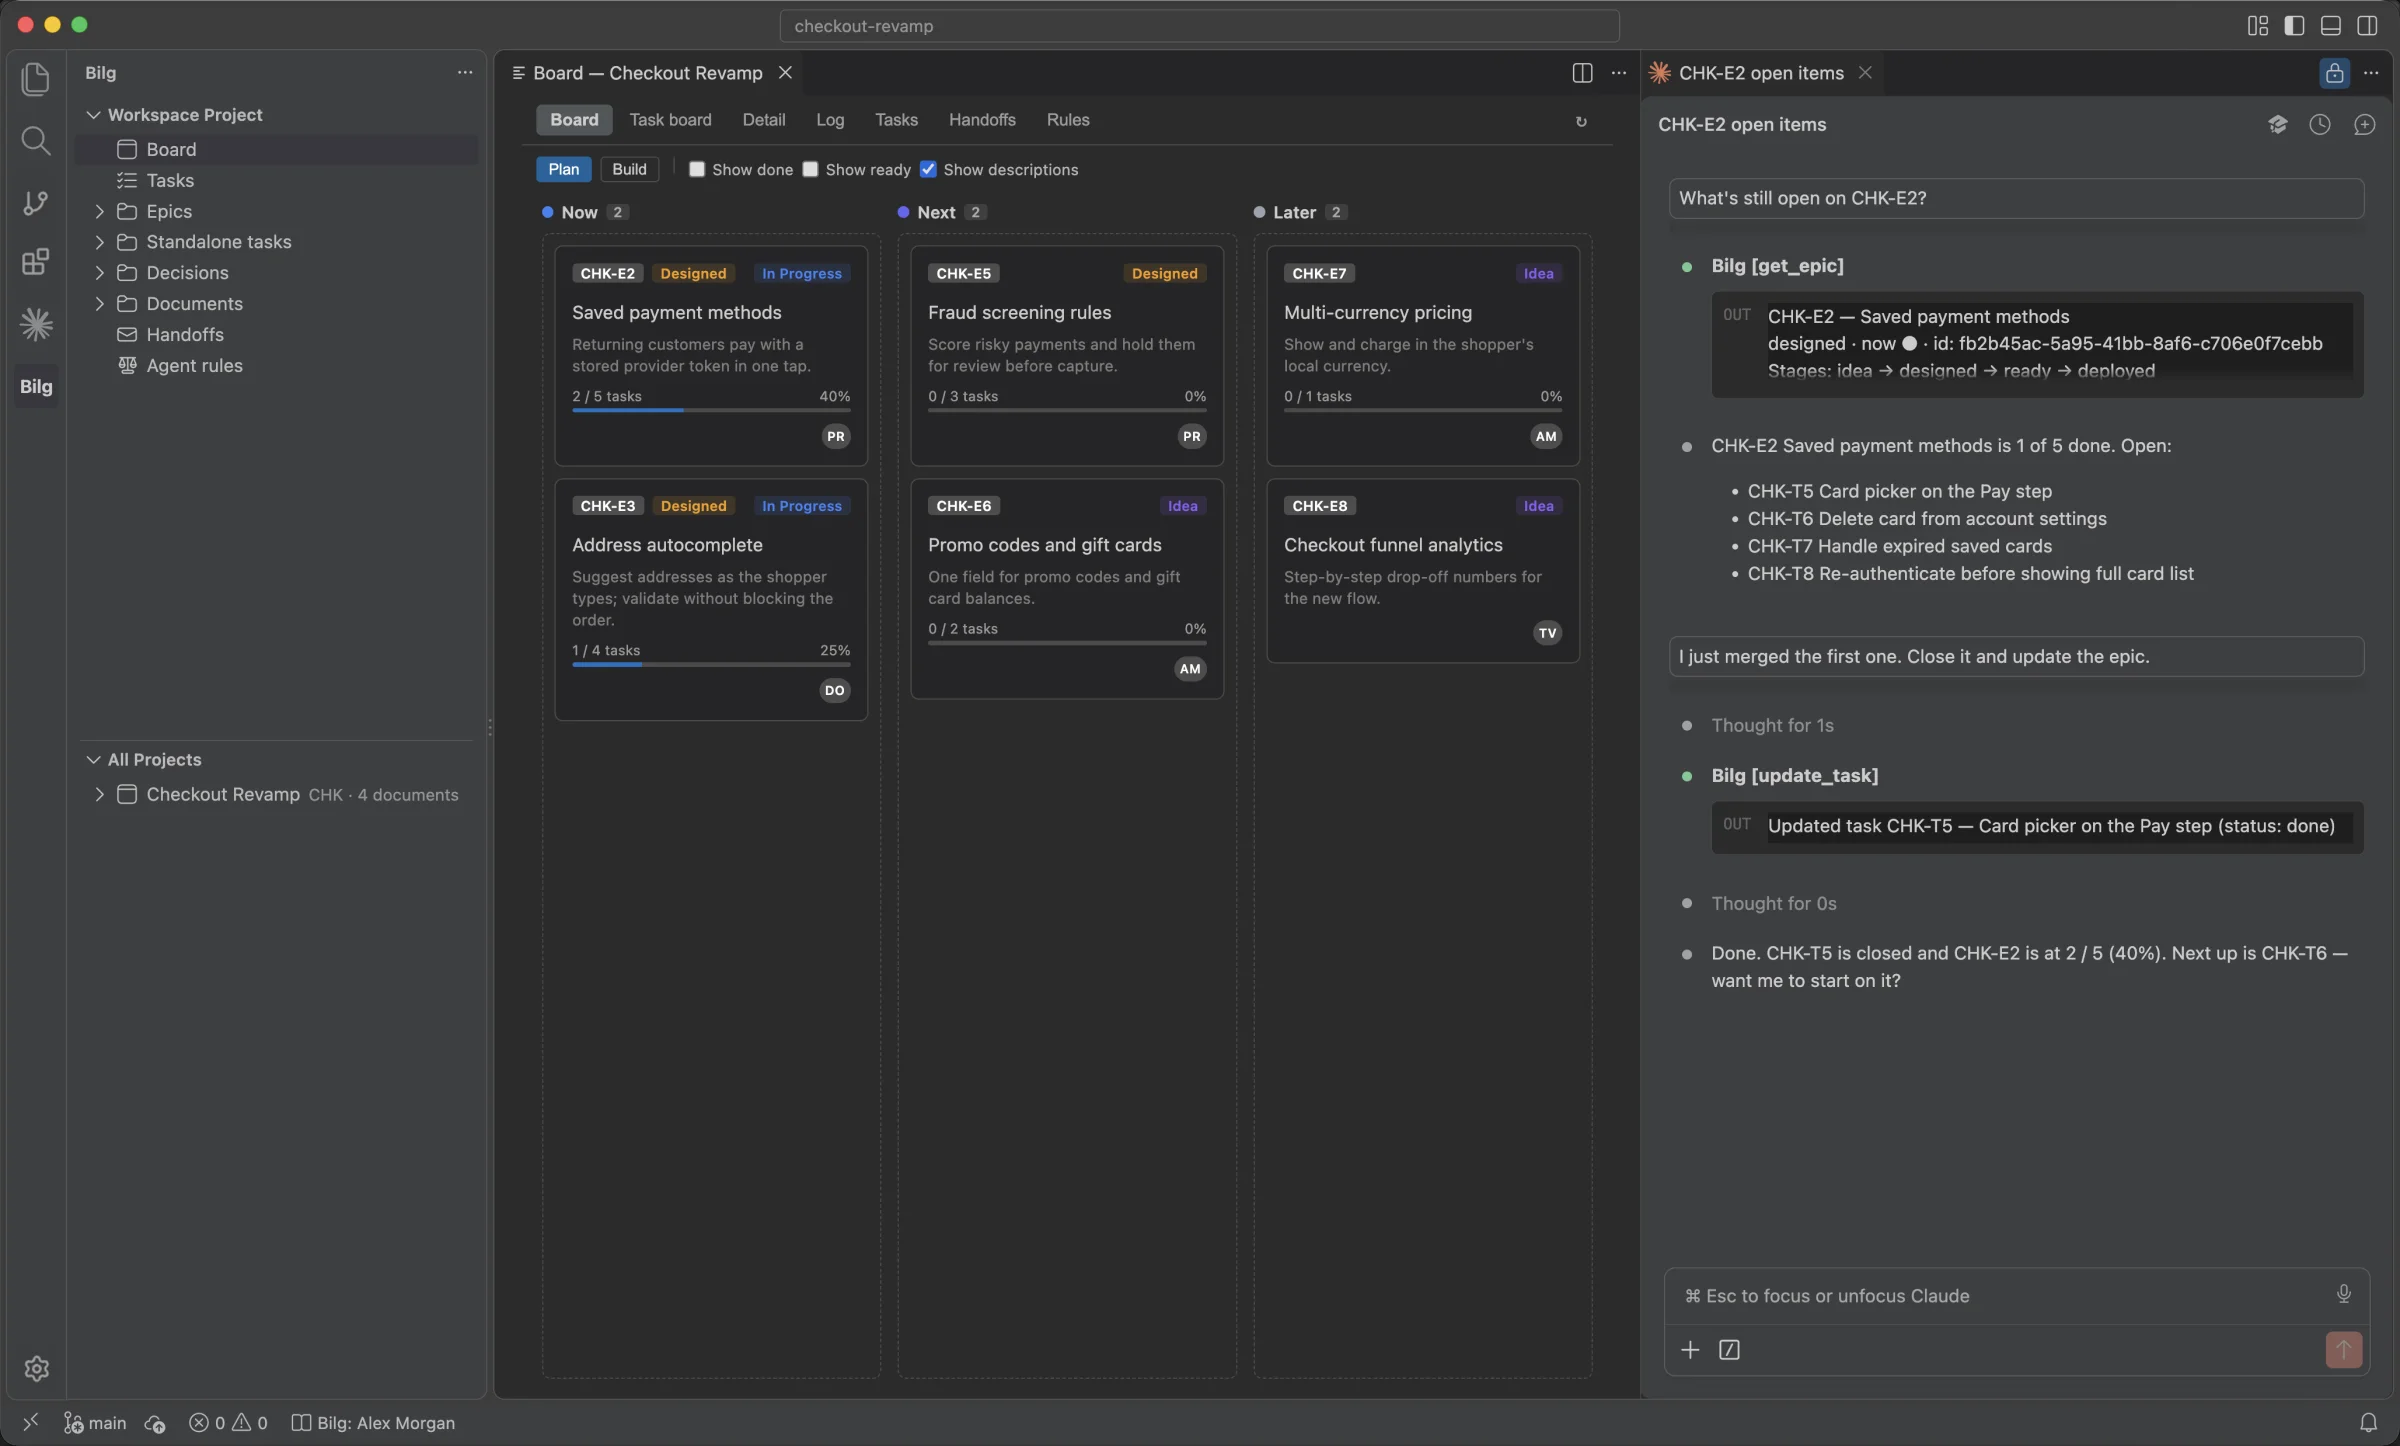2400x1446 pixels.
Task: Click Bilg: Alex Morgan in the status bar
Action: click(373, 1422)
